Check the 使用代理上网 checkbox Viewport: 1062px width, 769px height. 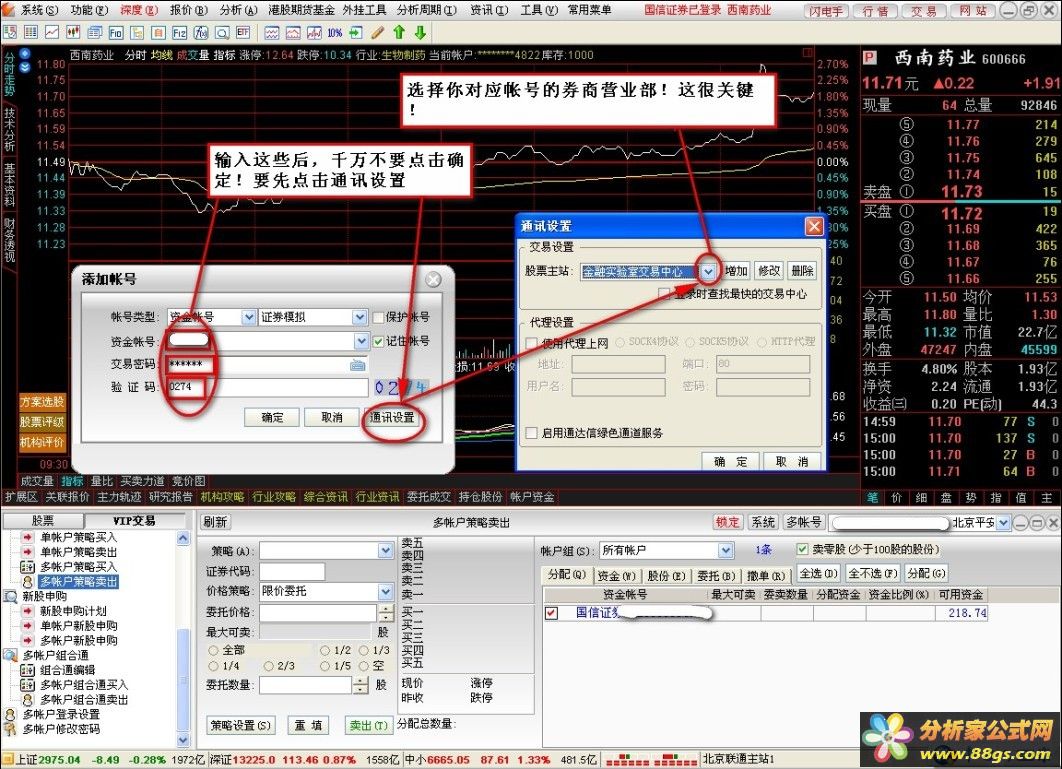(x=532, y=343)
